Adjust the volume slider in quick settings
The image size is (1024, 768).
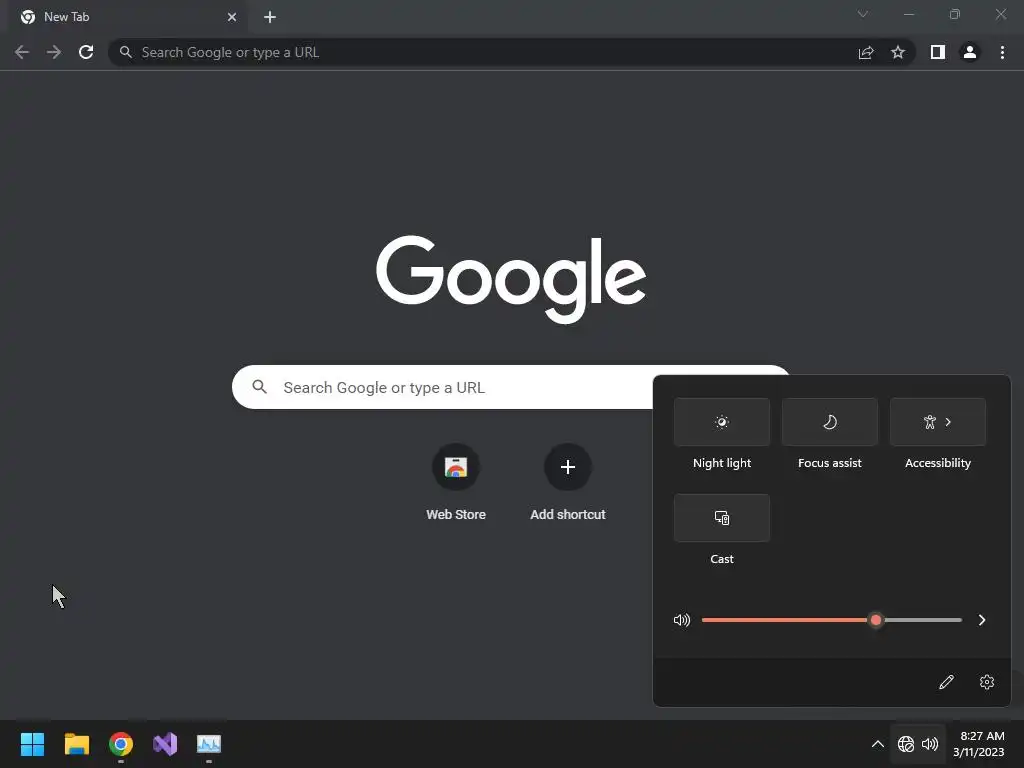point(831,620)
